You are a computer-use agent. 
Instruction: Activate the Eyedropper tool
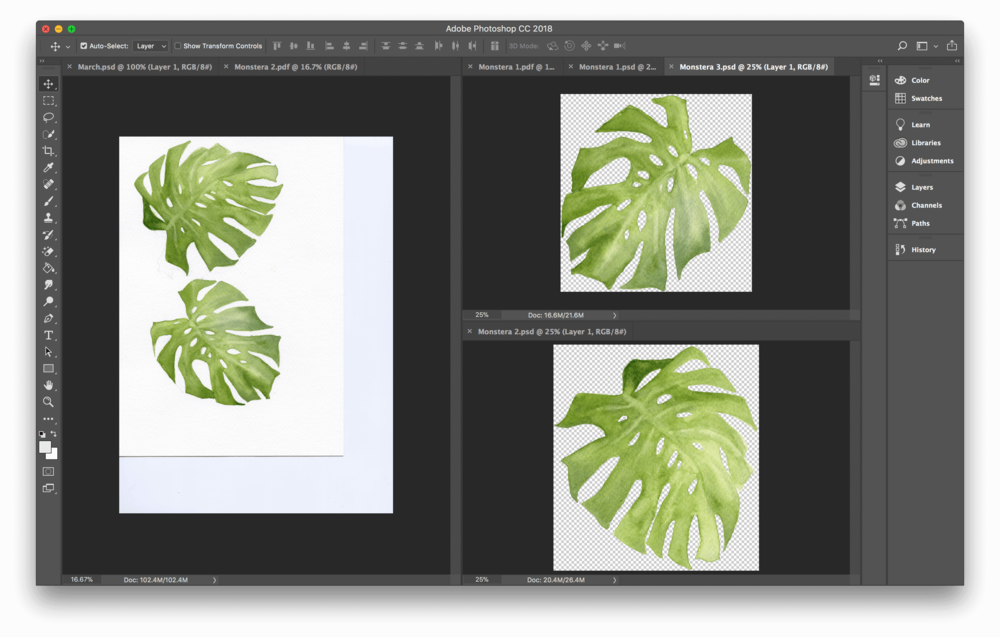[47, 168]
